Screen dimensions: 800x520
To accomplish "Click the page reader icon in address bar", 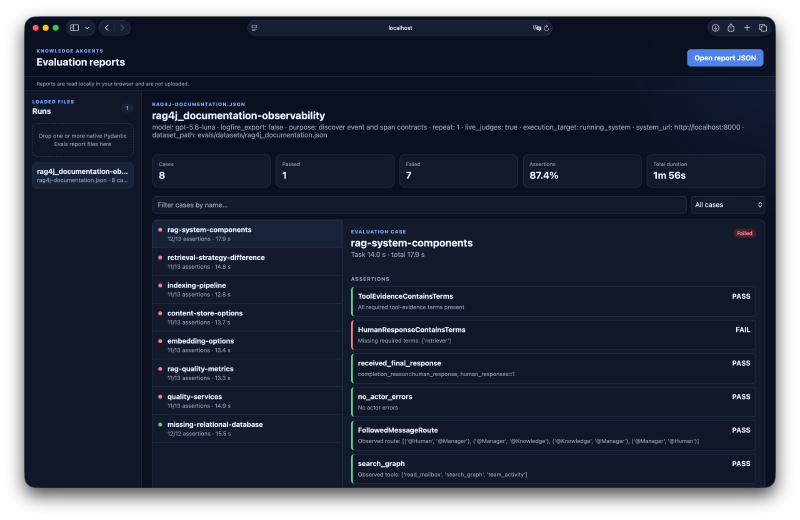I will [x=254, y=28].
